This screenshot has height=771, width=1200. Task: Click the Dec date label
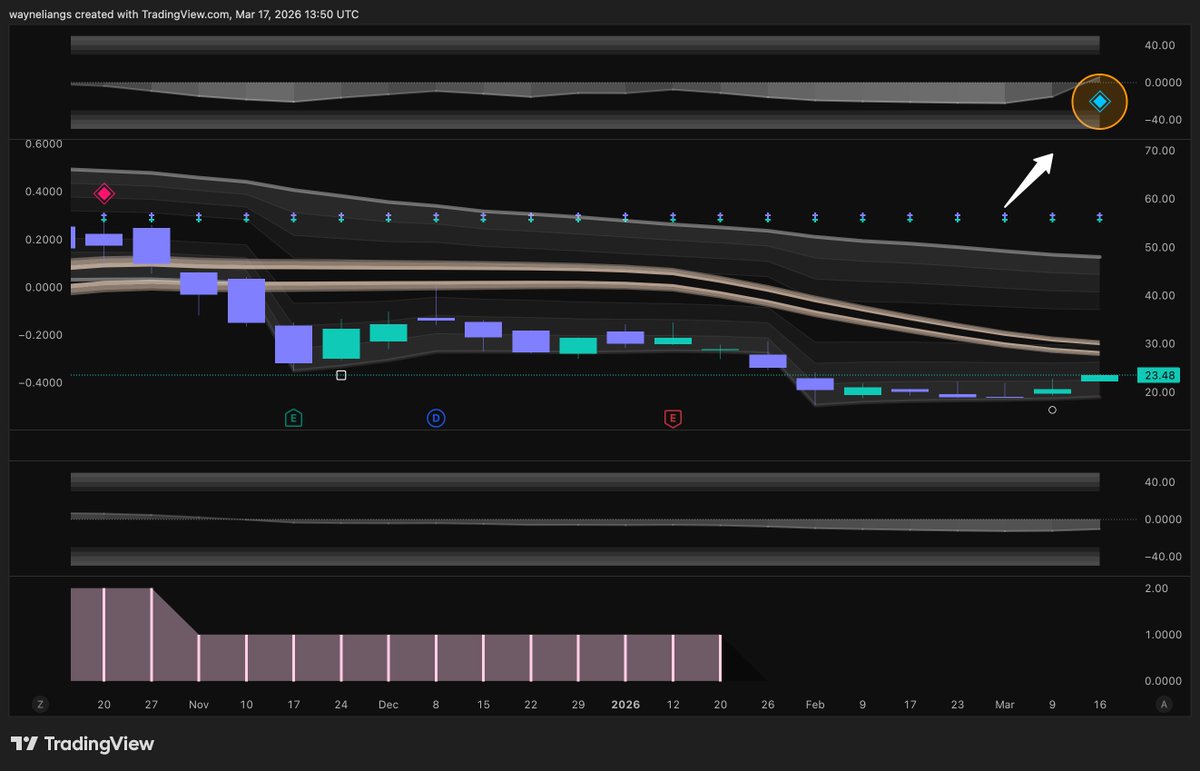click(x=388, y=704)
